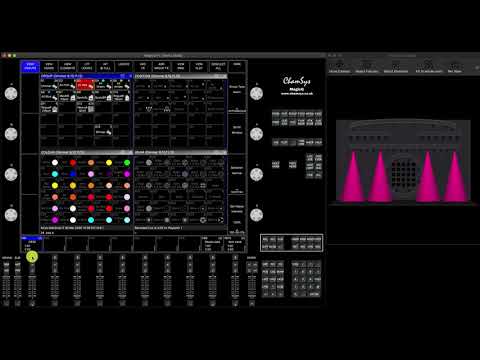Click the green macOS window zoom button
The image size is (480, 360).
[x=14, y=55]
